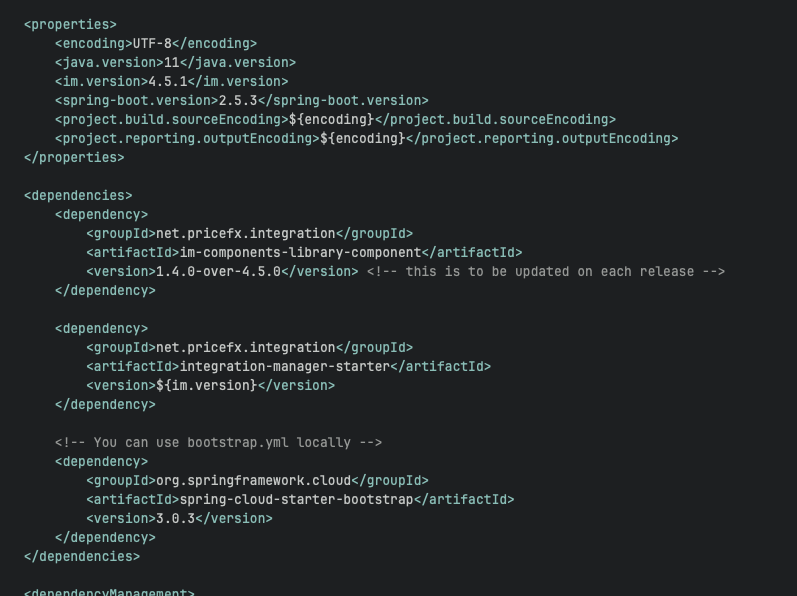Click artifactId text spring-cloud-starter-bootstrap
The image size is (797, 596).
click(296, 499)
